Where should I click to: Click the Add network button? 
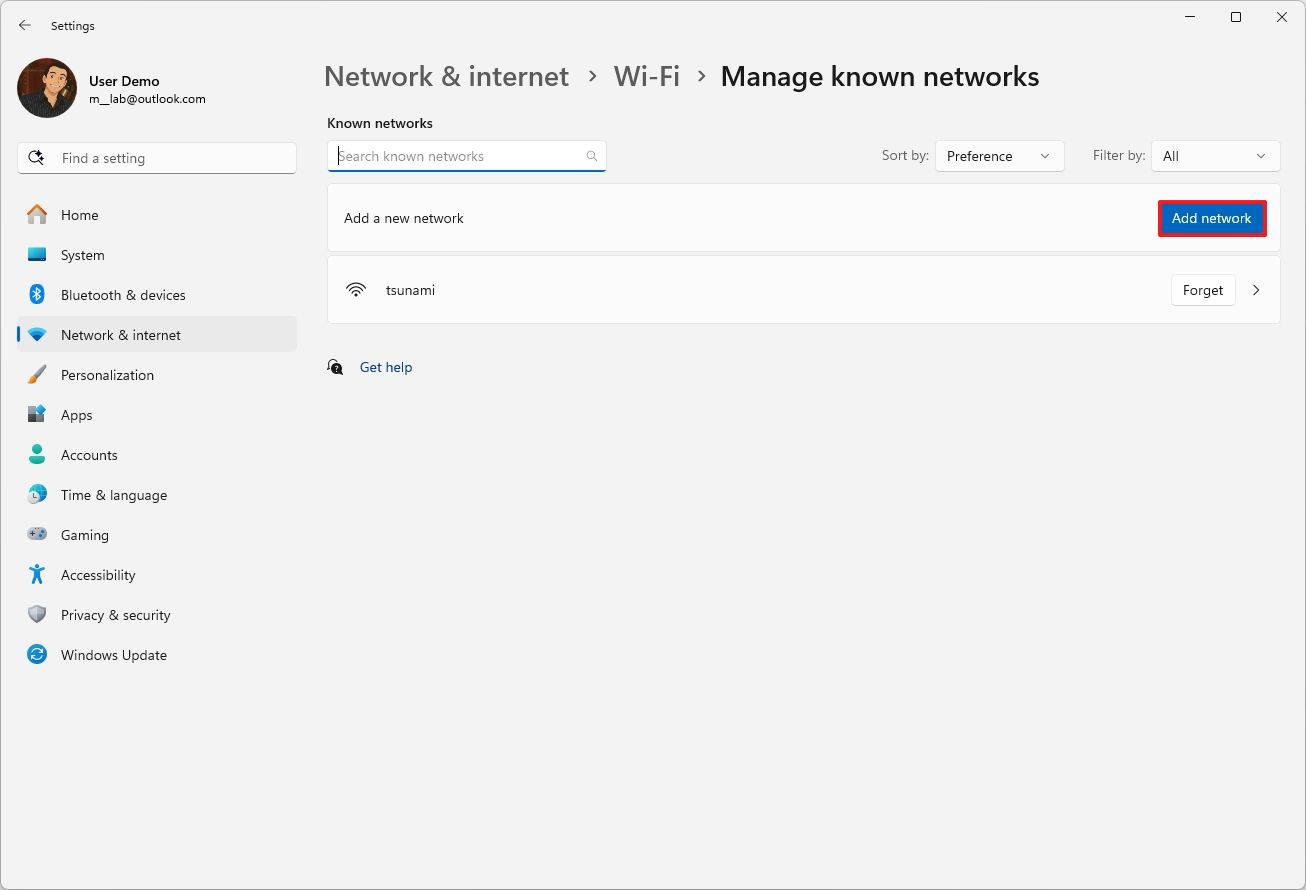(x=1211, y=218)
